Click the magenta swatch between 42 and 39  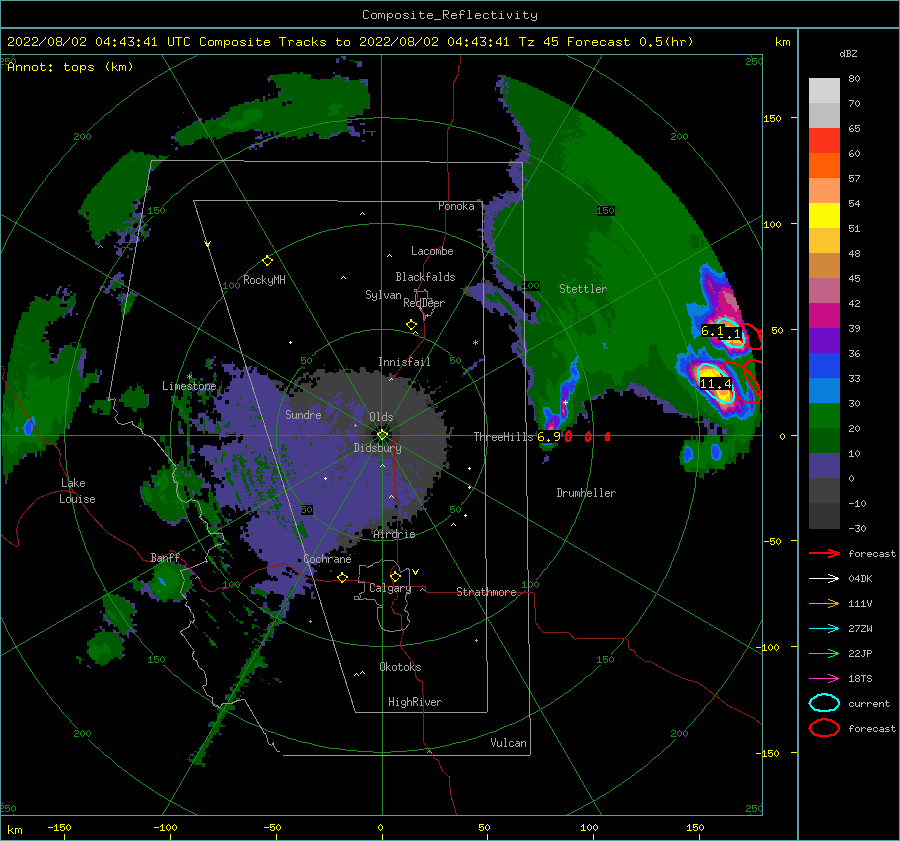[x=824, y=316]
